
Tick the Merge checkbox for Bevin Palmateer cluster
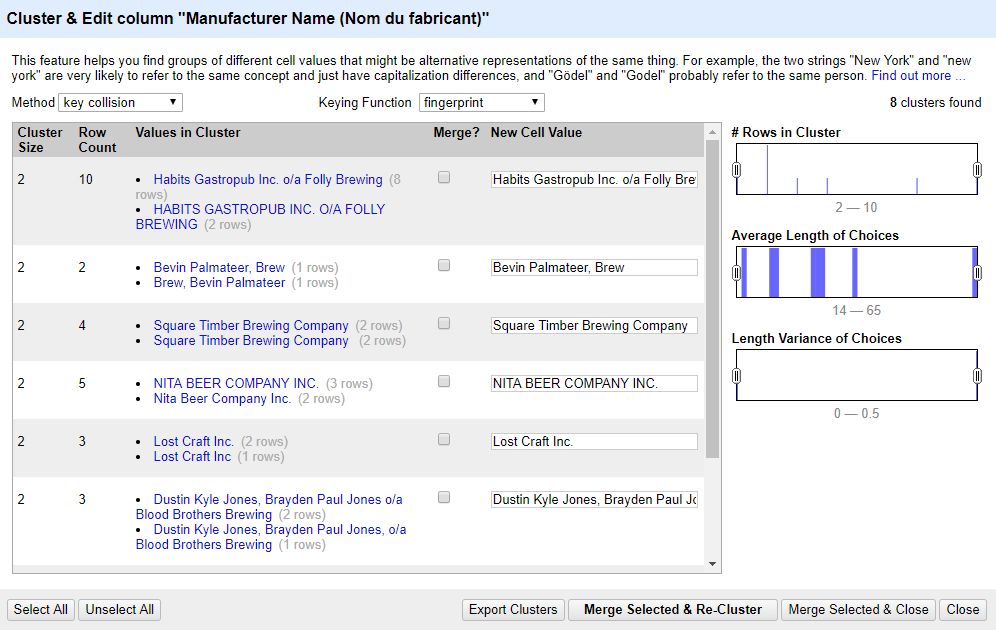444,265
